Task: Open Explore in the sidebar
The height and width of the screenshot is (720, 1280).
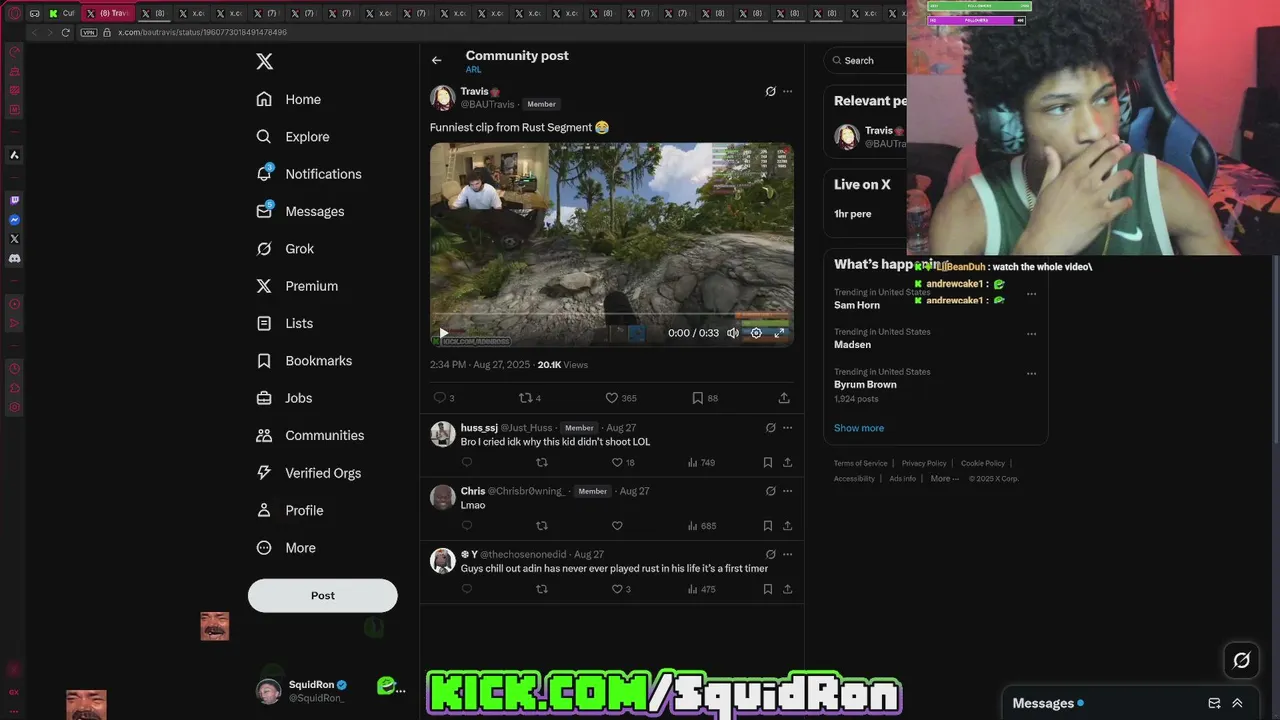Action: click(292, 137)
